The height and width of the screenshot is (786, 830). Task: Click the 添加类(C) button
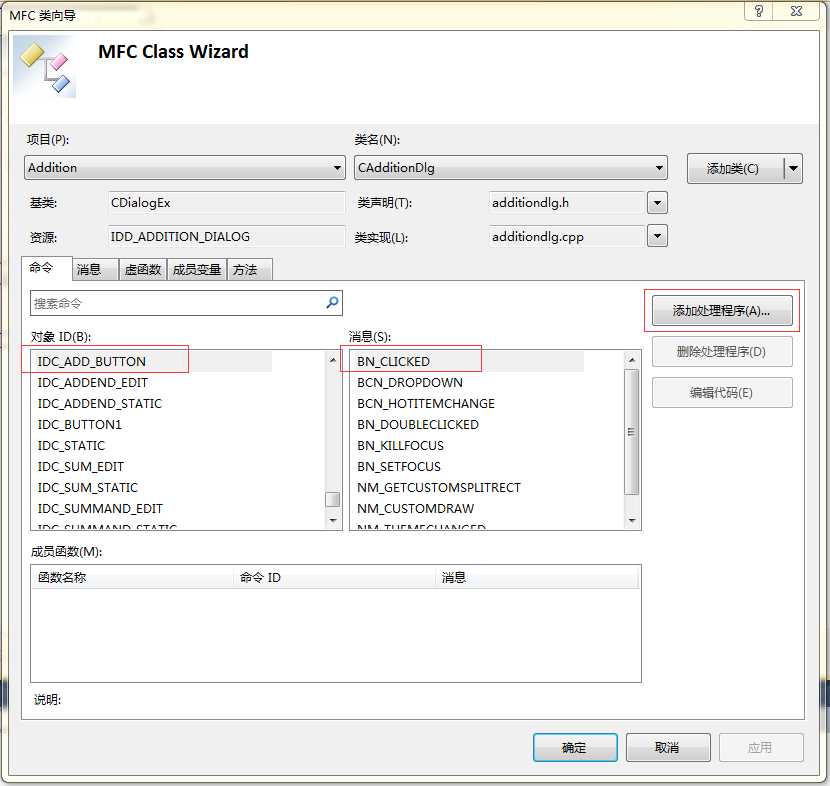[x=735, y=168]
